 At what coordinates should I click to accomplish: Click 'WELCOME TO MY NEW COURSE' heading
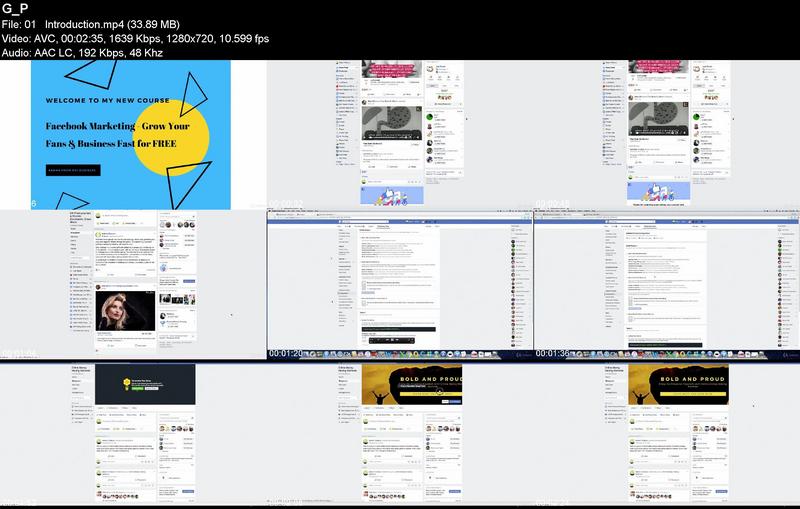click(x=108, y=100)
